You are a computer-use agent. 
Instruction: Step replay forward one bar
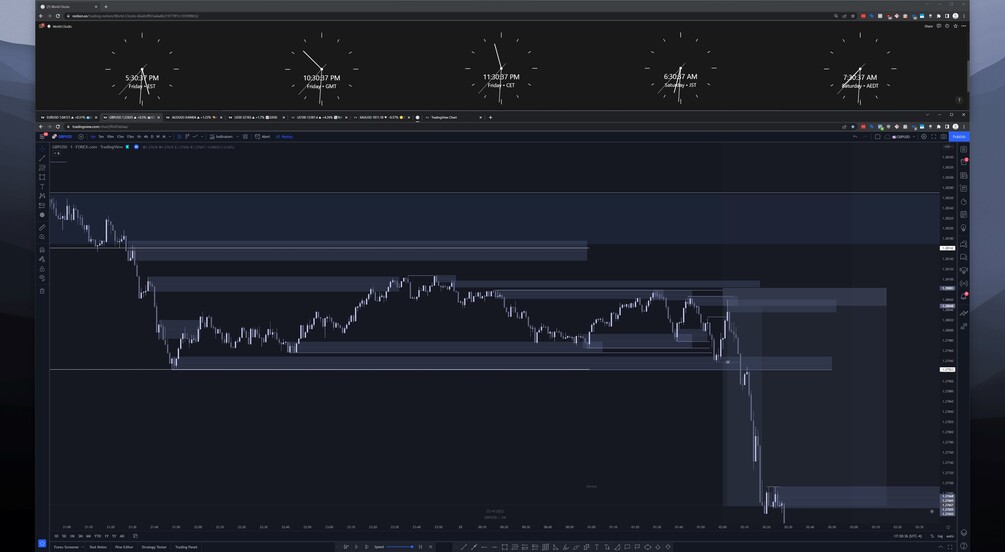367,547
